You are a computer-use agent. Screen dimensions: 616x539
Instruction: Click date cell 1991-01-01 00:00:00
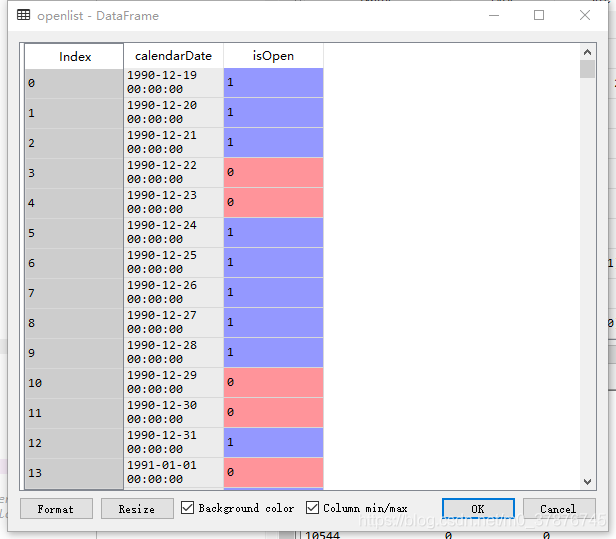(174, 472)
